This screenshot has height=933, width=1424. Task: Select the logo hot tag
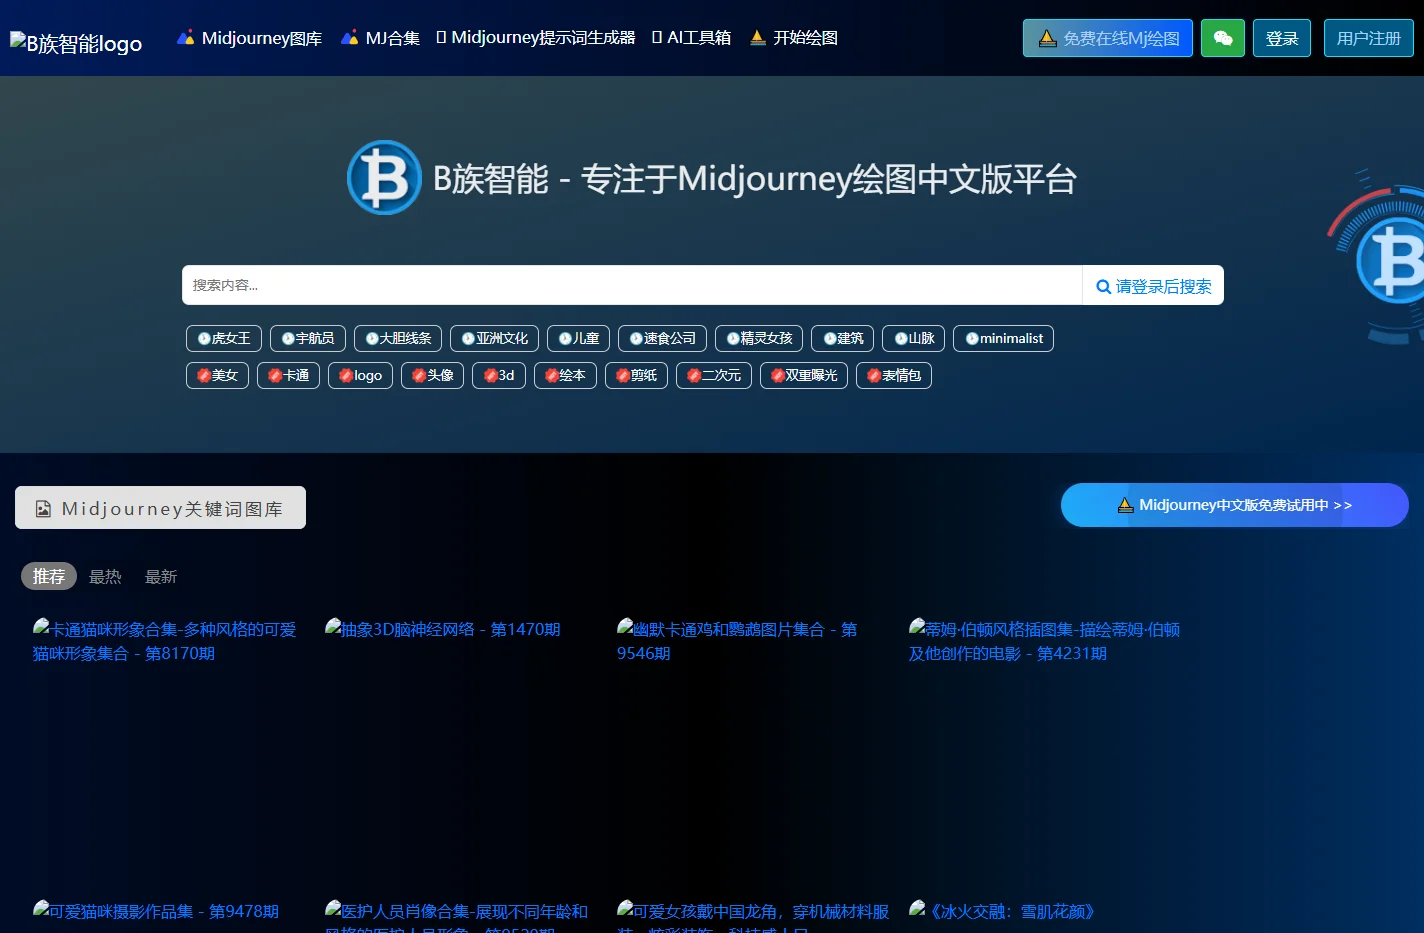(x=360, y=375)
